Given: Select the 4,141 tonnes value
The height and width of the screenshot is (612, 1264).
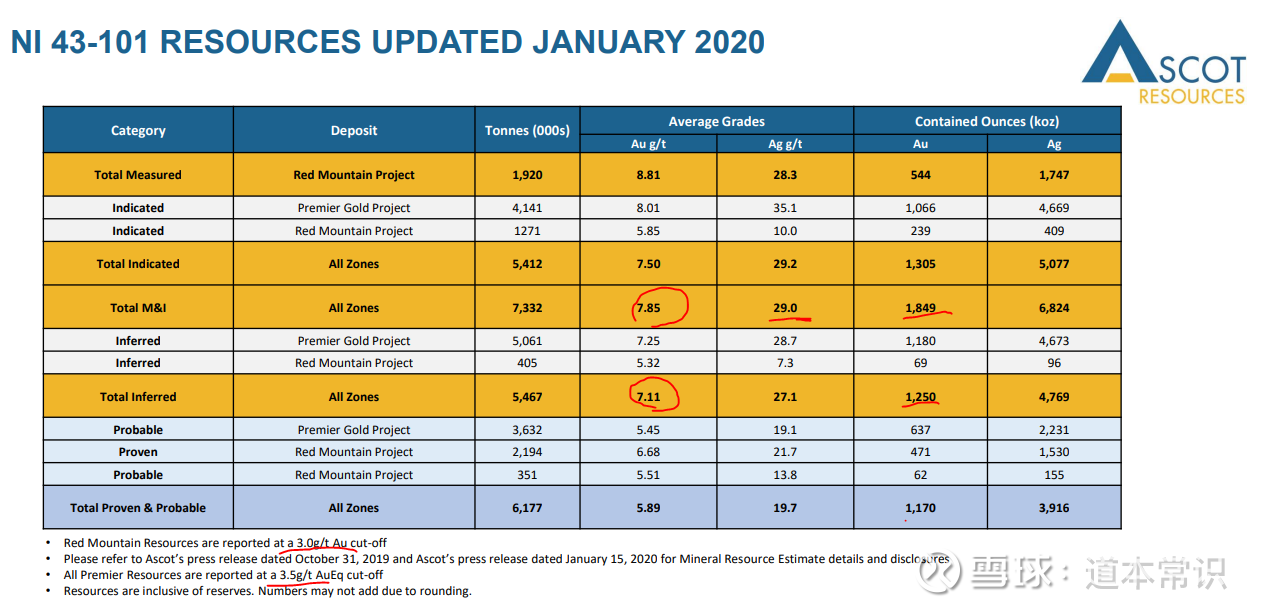Looking at the screenshot, I should point(527,208).
